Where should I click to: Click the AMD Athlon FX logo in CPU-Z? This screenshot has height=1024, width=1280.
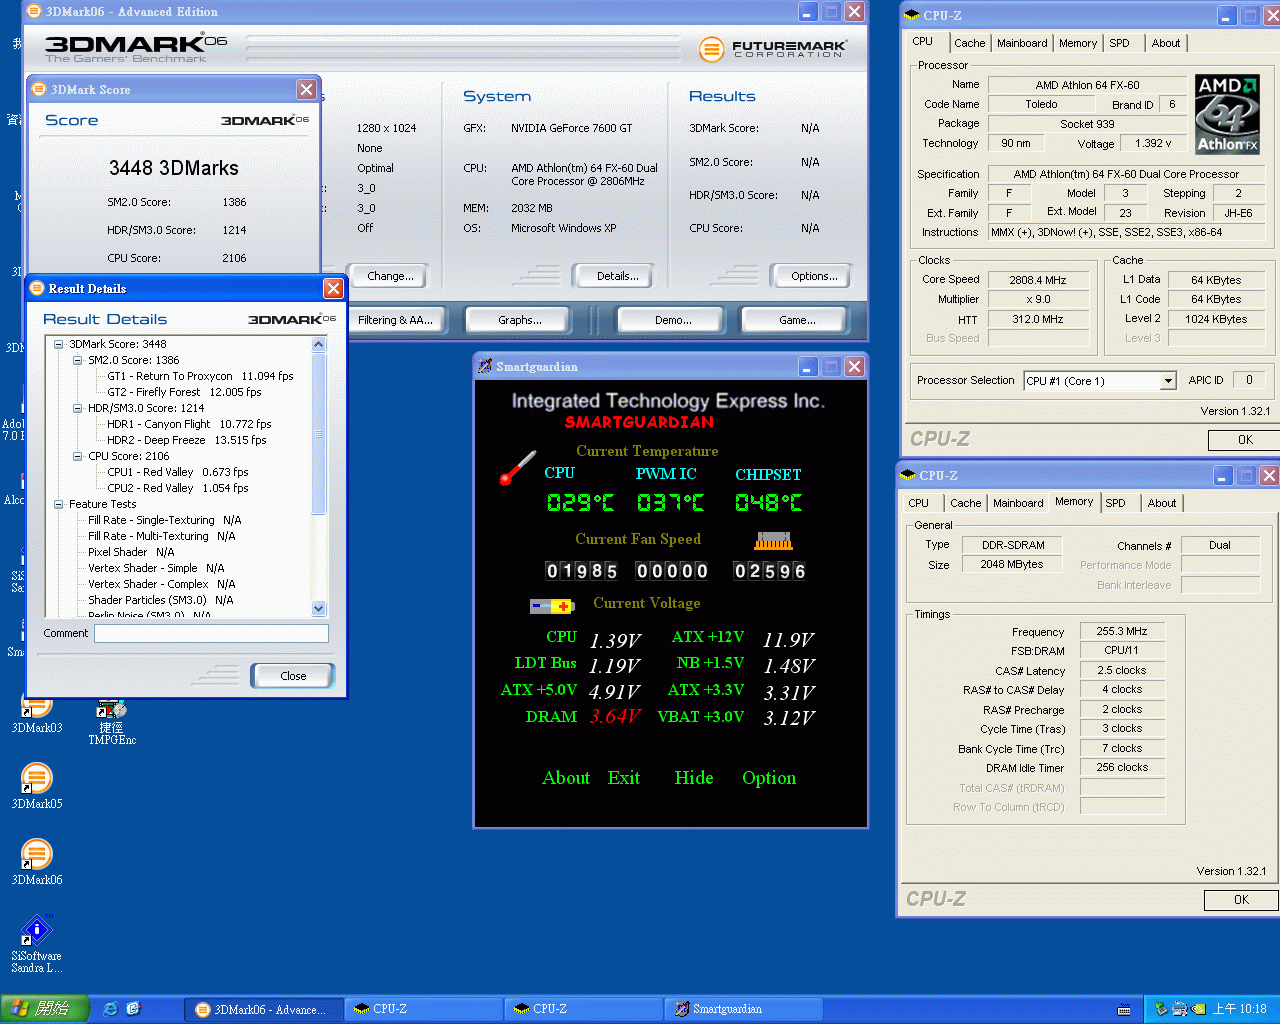[x=1227, y=114]
